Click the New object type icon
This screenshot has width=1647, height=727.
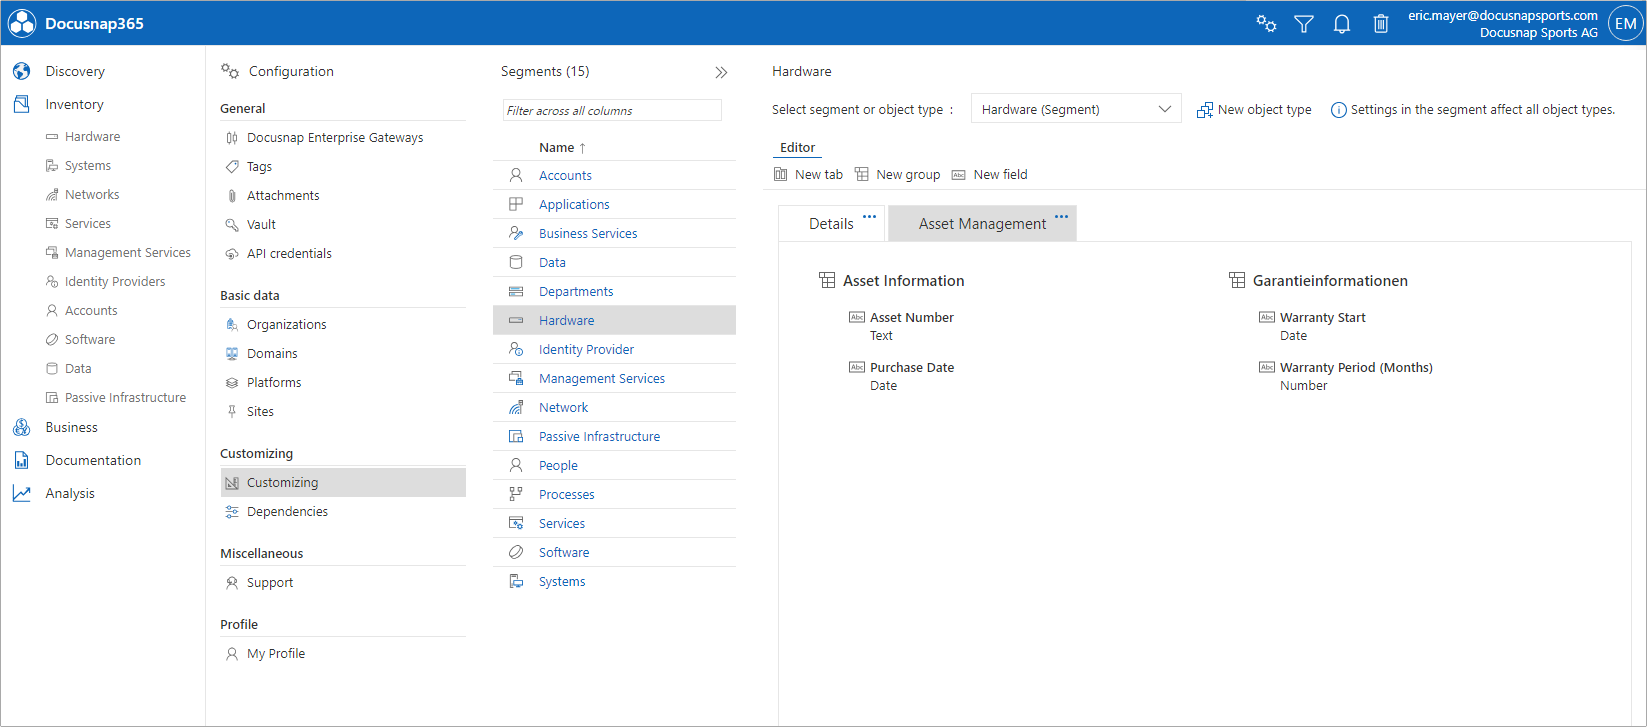[1205, 110]
